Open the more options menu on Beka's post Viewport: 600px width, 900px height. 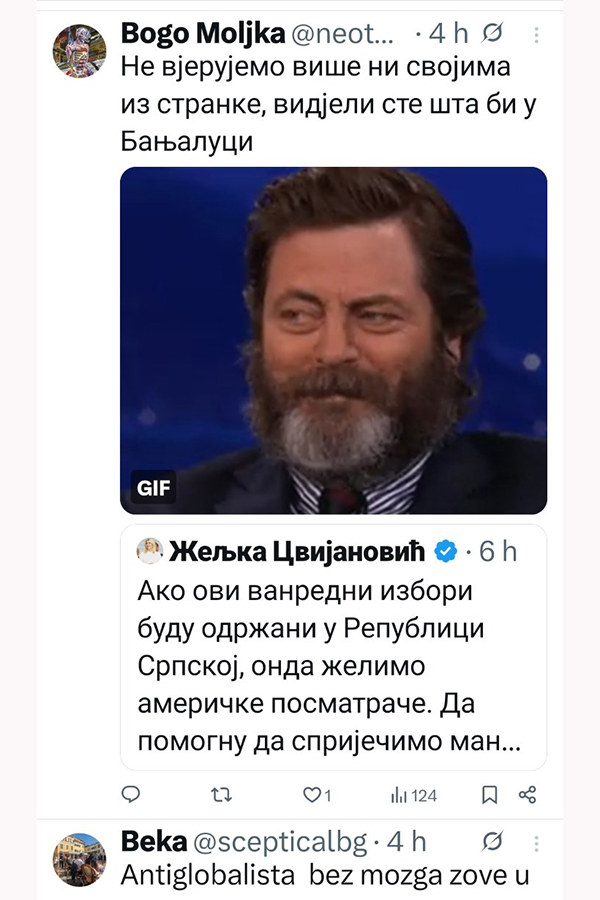pyautogui.click(x=535, y=841)
